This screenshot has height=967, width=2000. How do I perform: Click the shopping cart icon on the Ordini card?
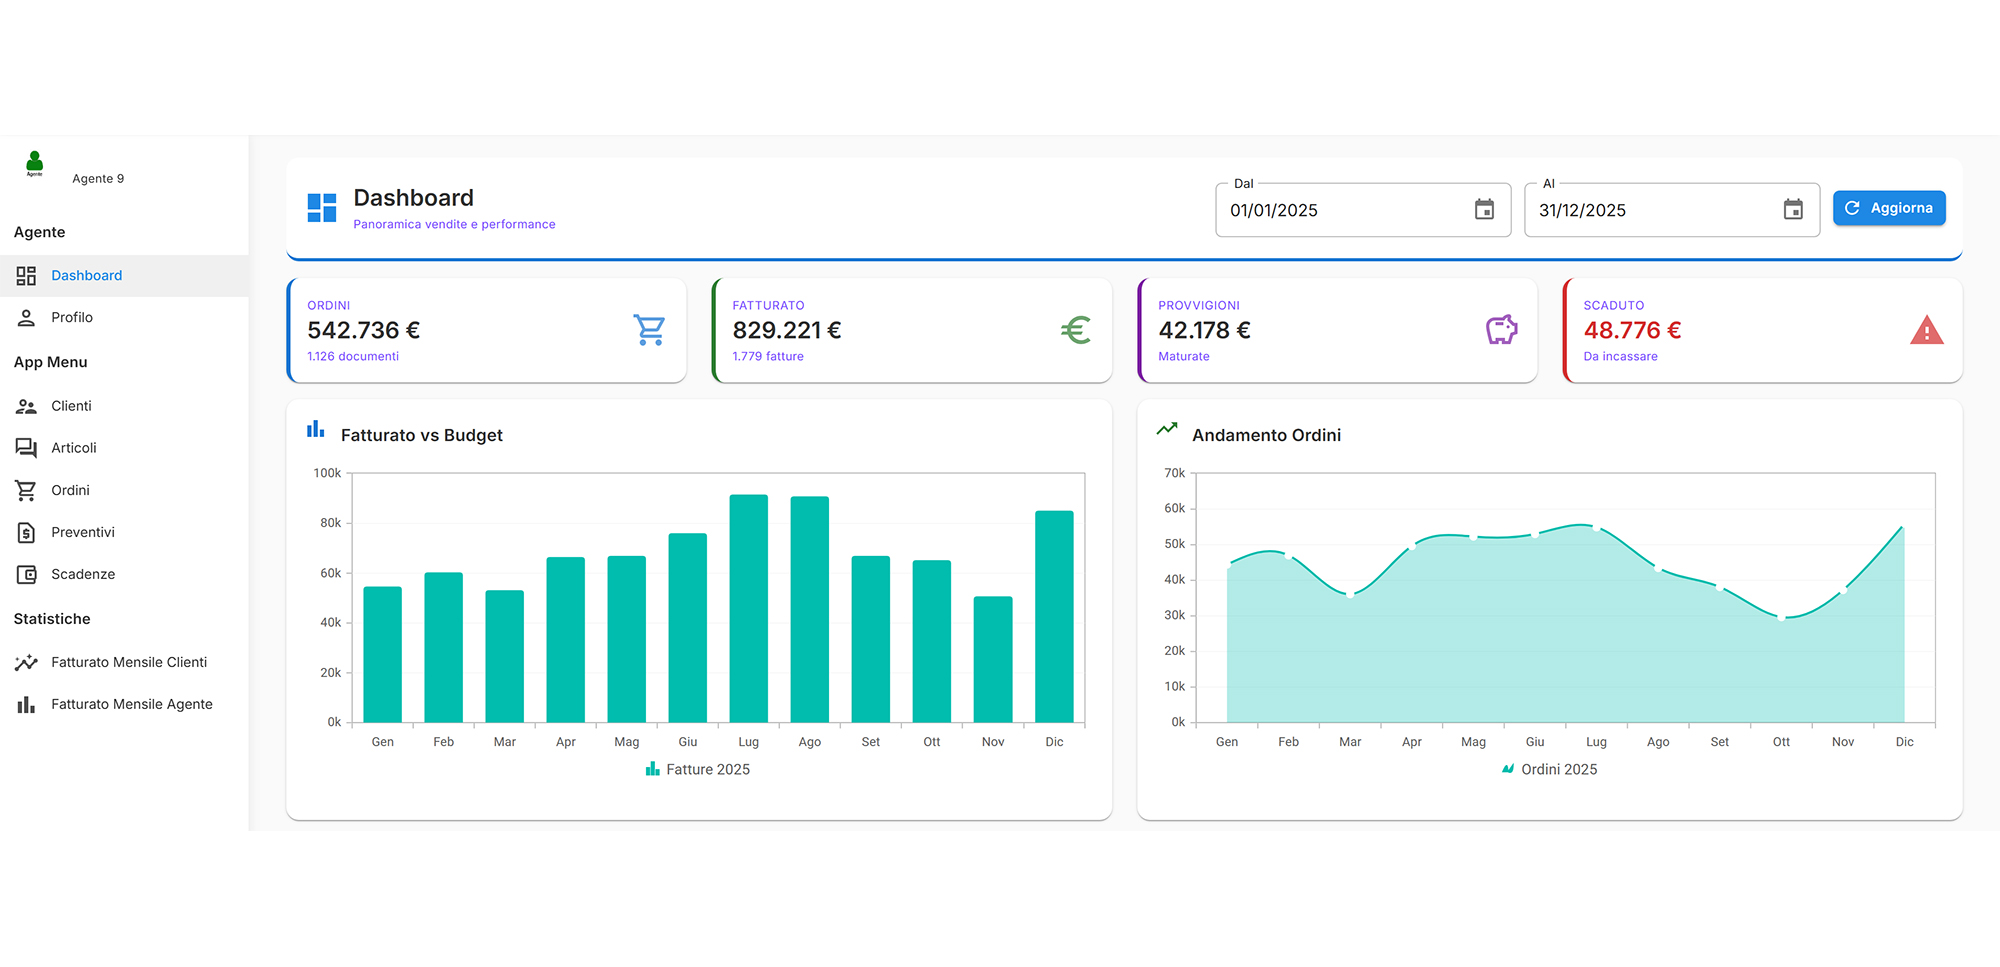pyautogui.click(x=649, y=329)
